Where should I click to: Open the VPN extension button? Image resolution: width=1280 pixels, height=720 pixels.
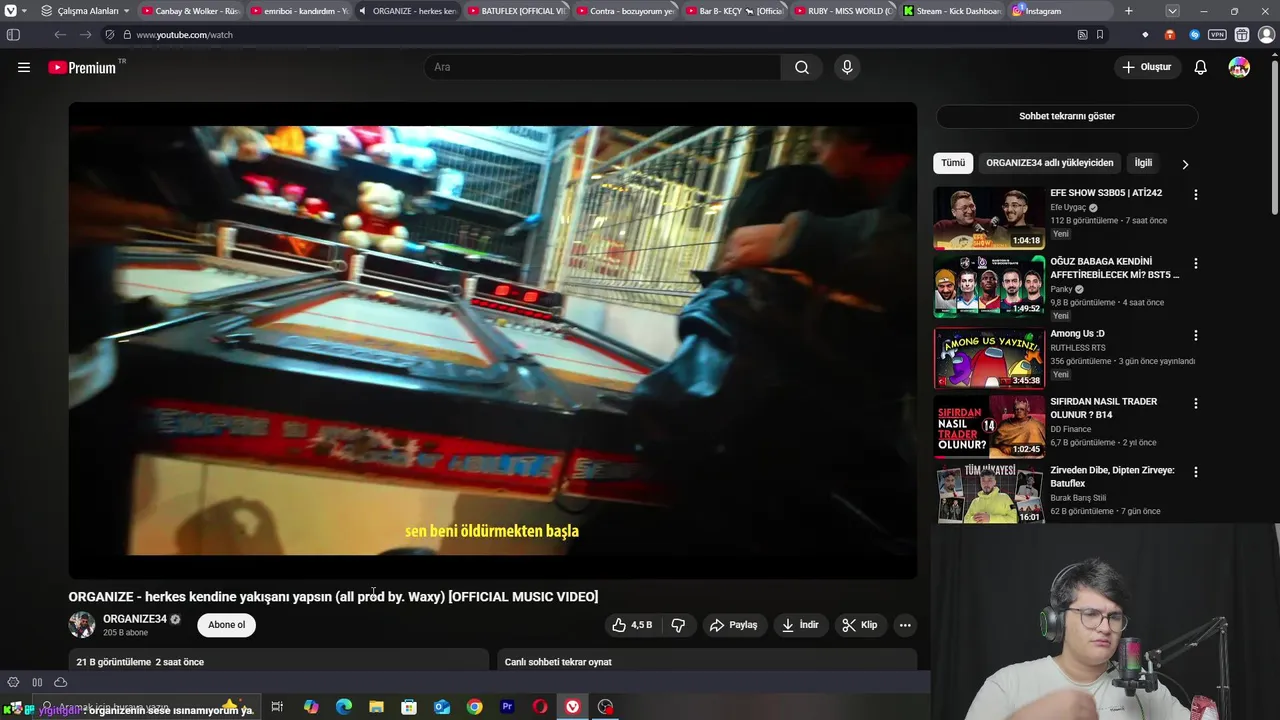[x=1217, y=34]
